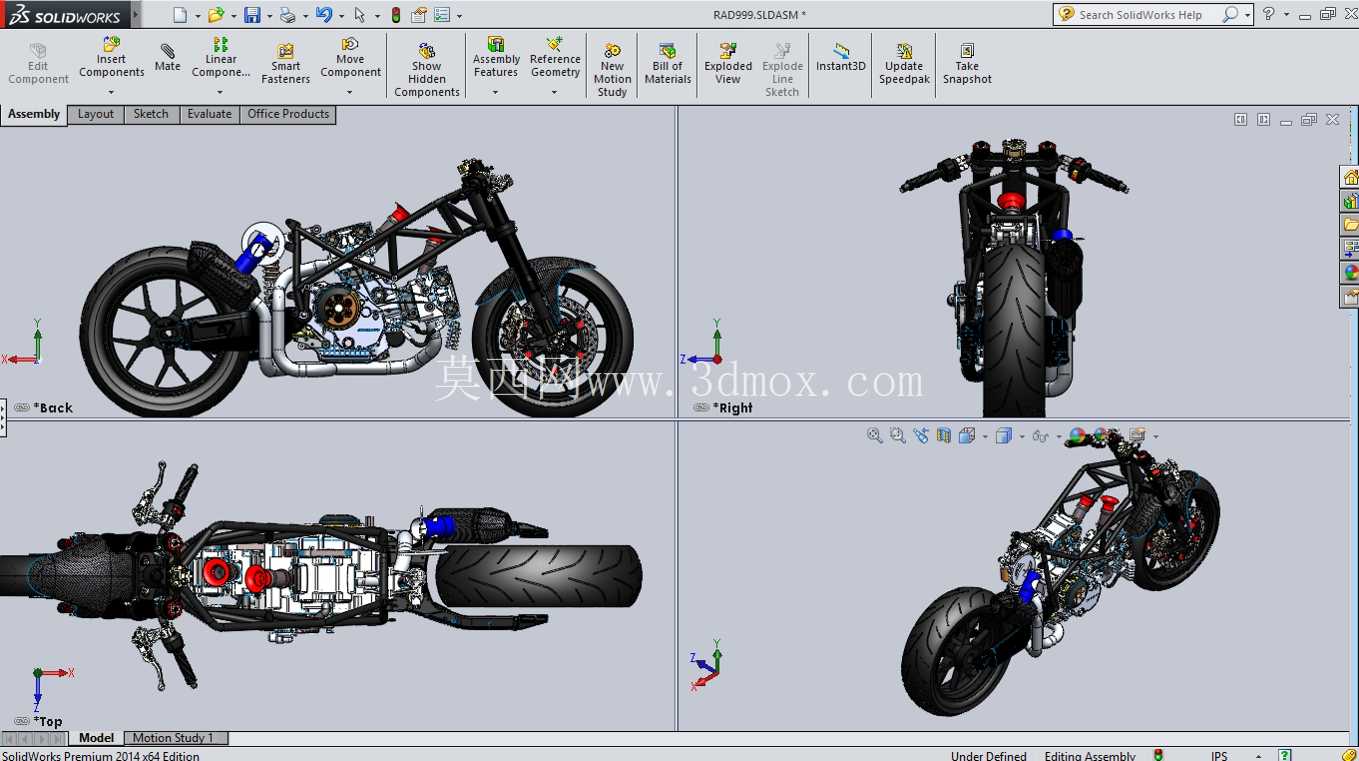1359x761 pixels.
Task: Click the Open file icon
Action: point(215,15)
